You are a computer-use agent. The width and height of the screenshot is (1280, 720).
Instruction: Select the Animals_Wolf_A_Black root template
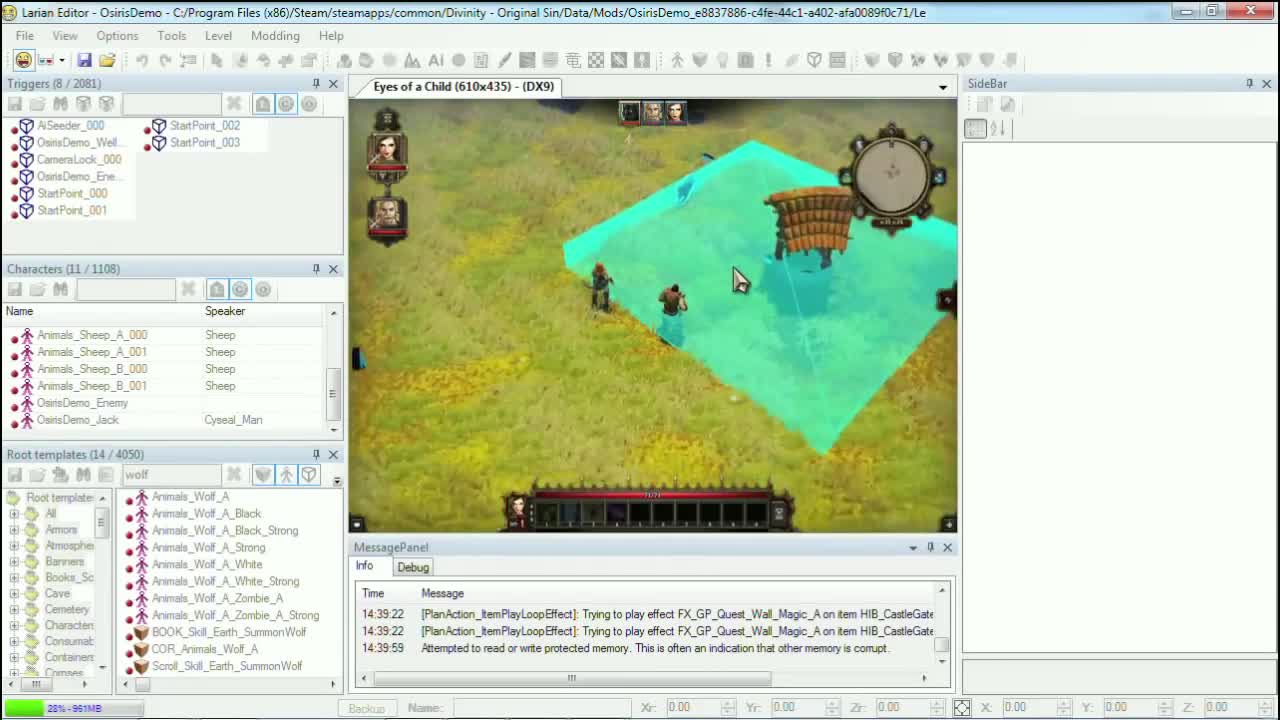point(206,513)
